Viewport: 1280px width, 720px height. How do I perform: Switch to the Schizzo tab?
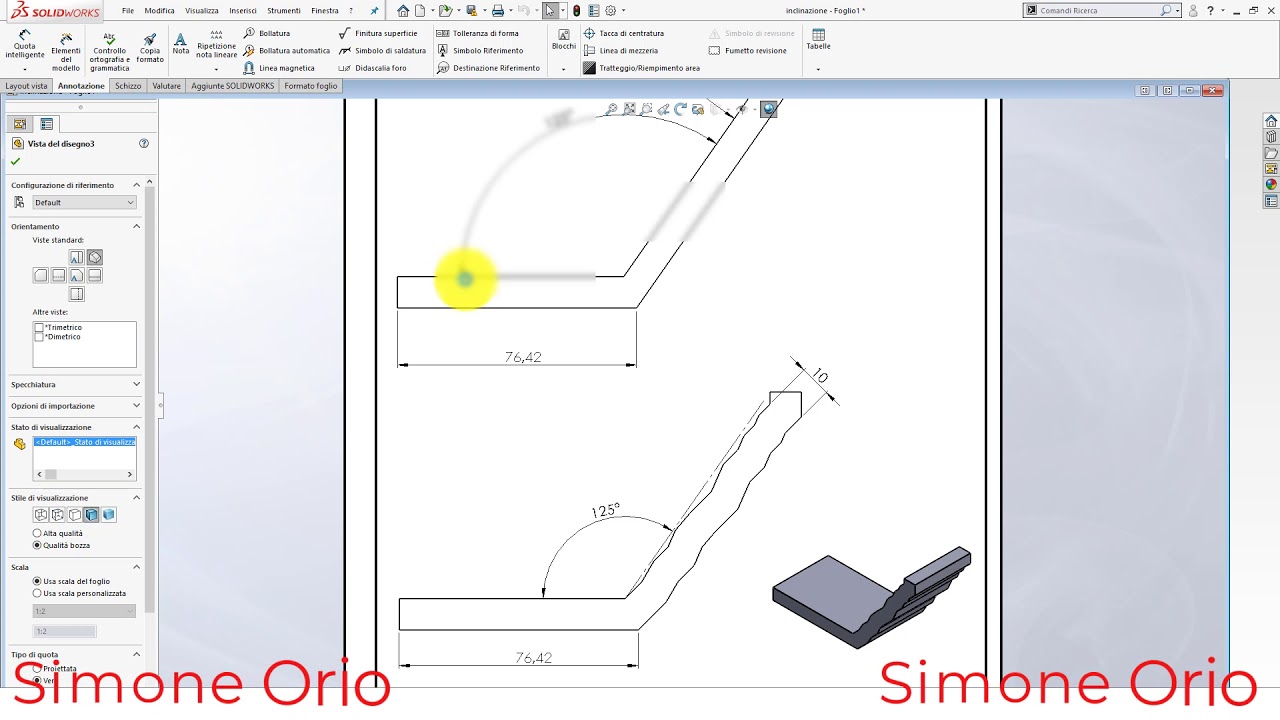coord(128,86)
